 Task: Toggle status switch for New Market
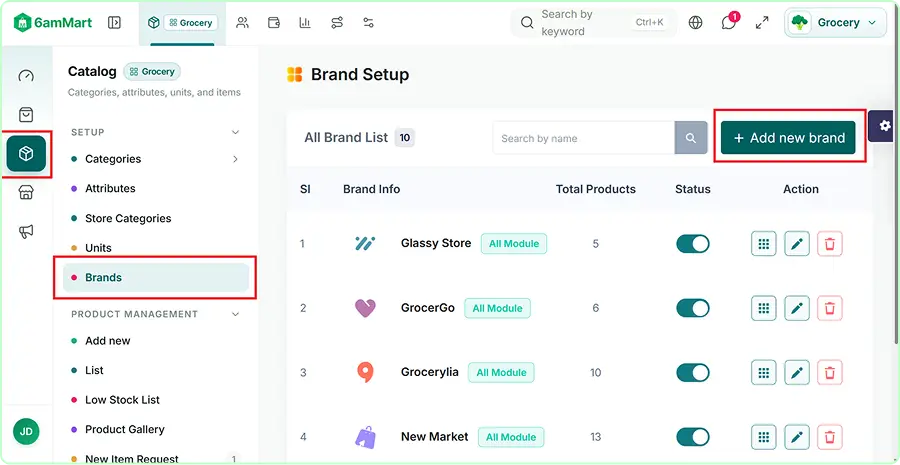tap(693, 437)
